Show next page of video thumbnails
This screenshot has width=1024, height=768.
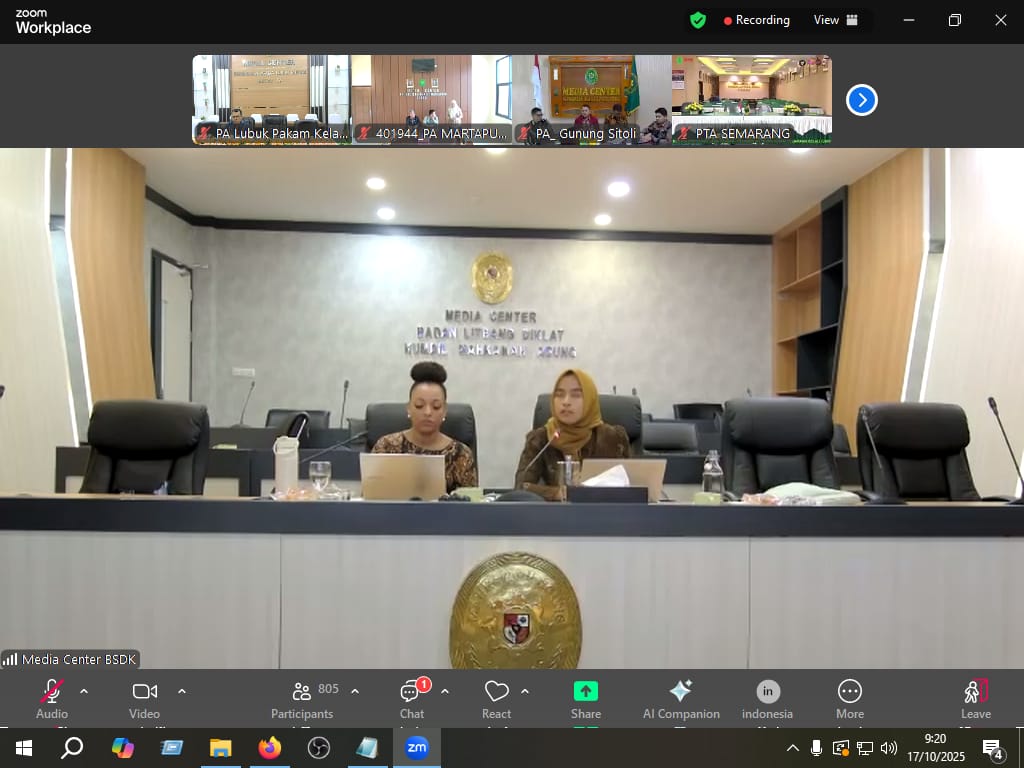[x=862, y=100]
